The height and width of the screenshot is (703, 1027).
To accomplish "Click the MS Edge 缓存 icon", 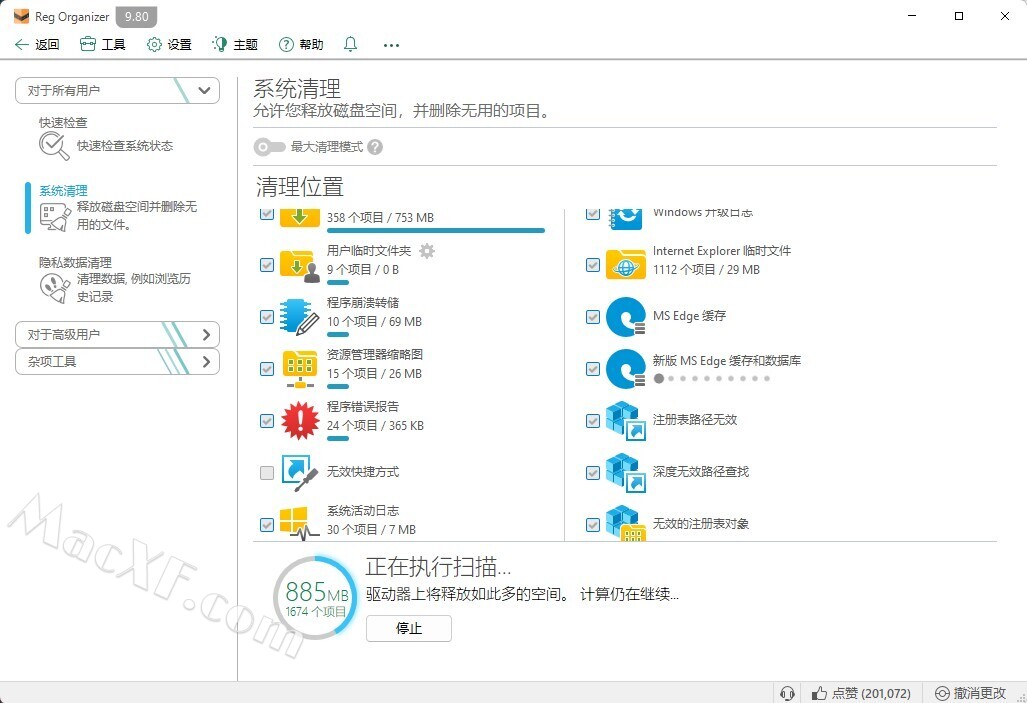I will [x=626, y=317].
